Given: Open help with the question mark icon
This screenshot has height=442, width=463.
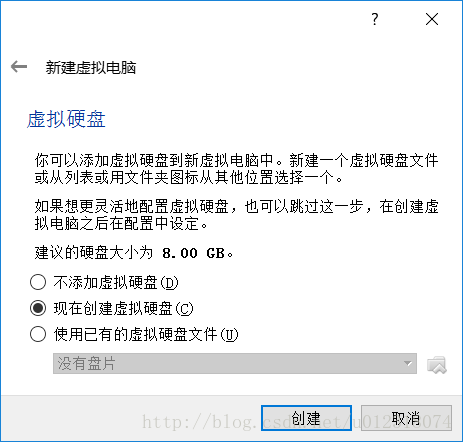Looking at the screenshot, I should [x=375, y=19].
